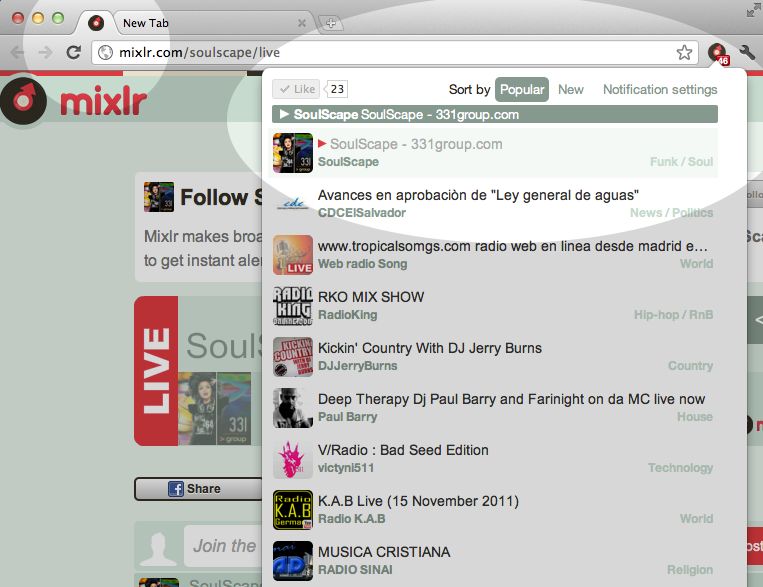Click the play triangle in SoulScape header bar
This screenshot has height=587, width=763.
(284, 115)
